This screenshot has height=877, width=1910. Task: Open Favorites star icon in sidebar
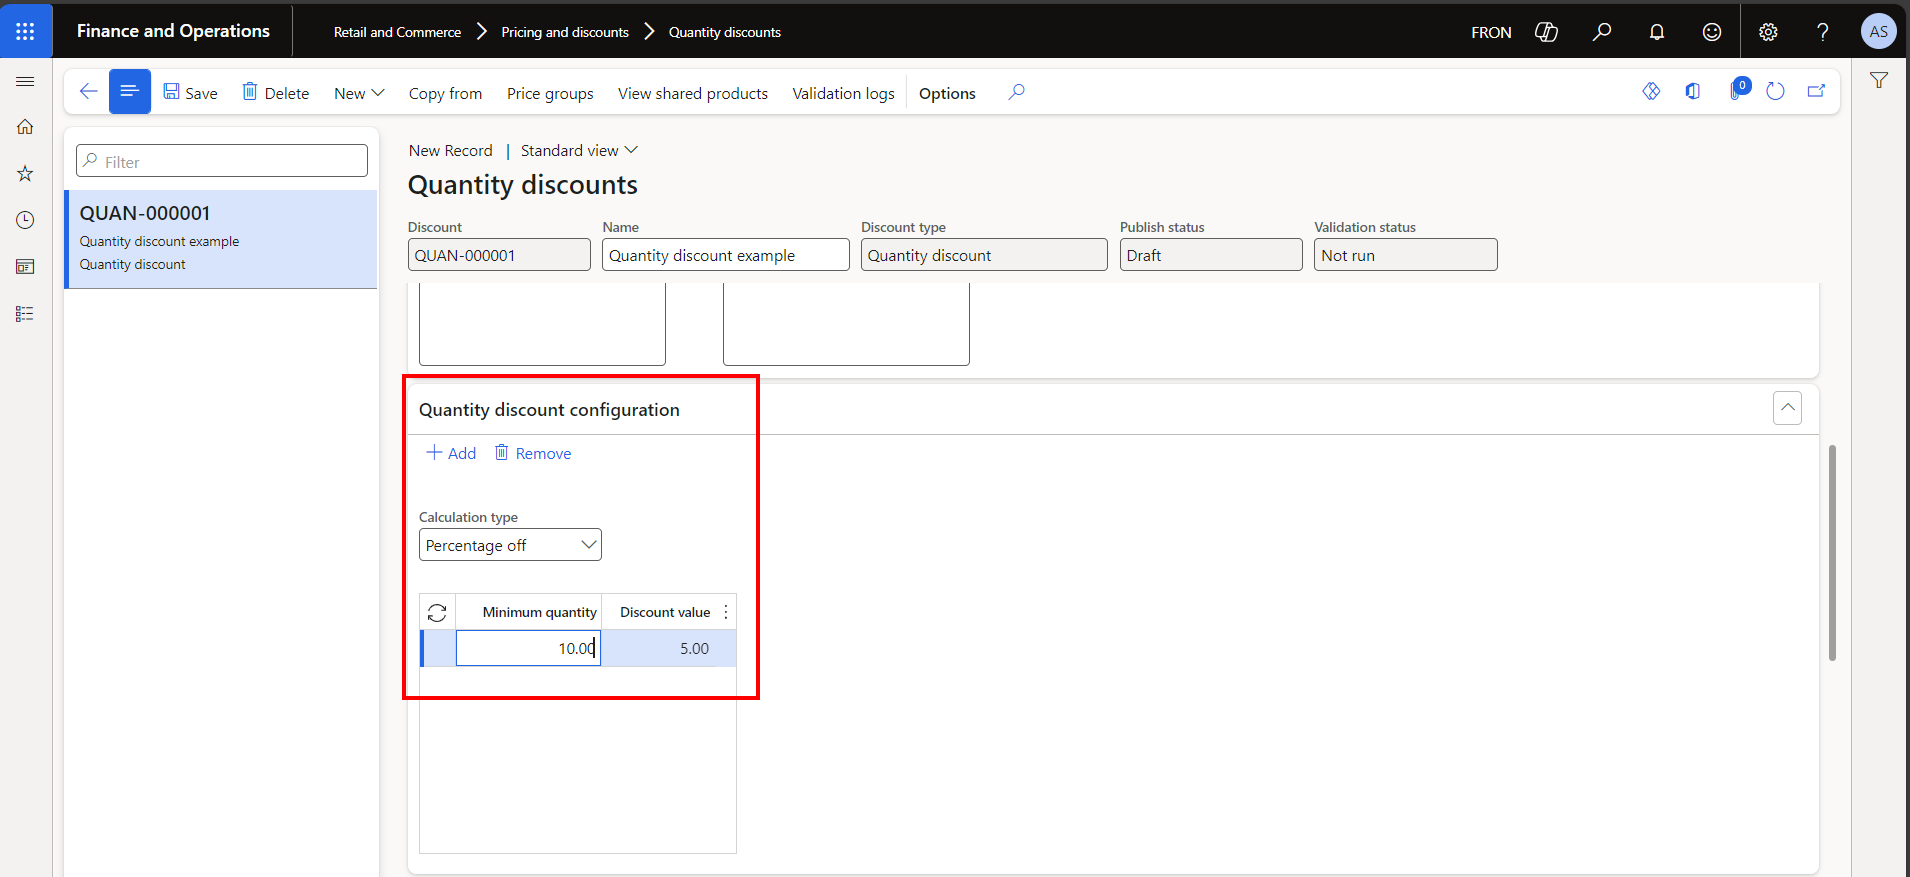coord(26,174)
